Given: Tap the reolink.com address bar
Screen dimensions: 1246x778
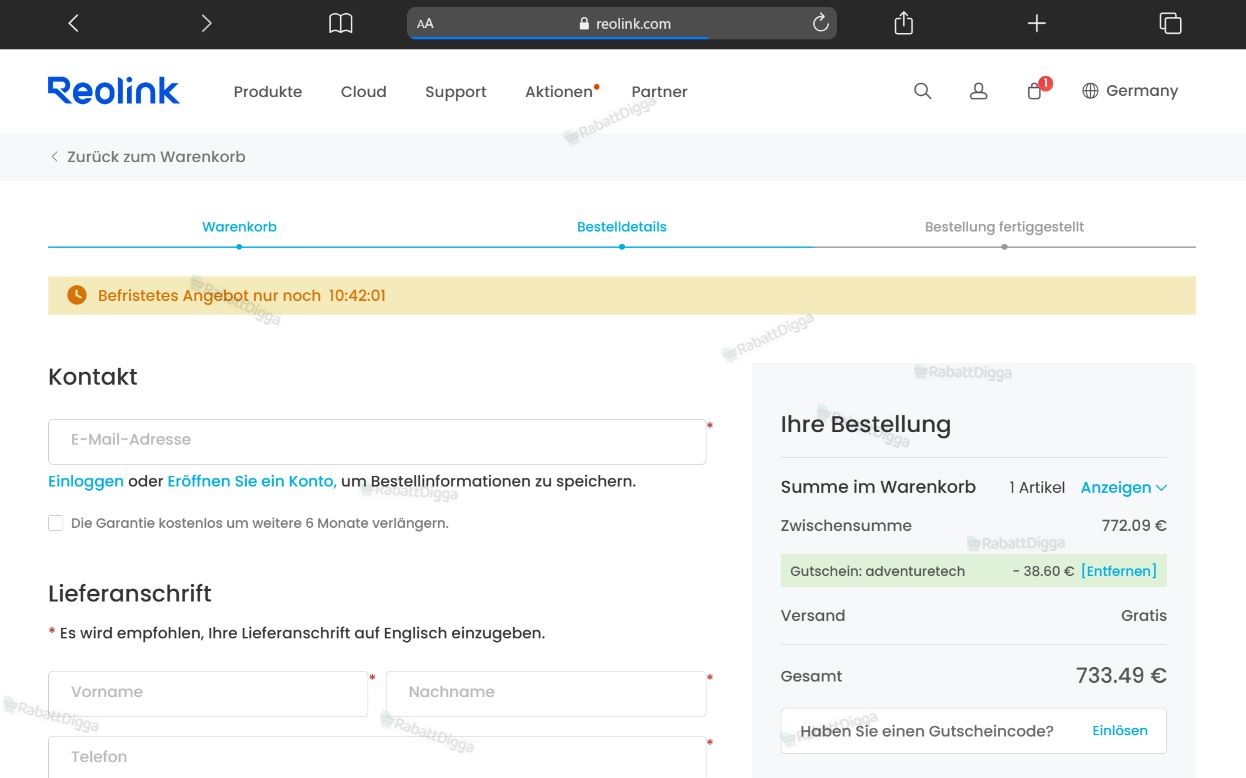Looking at the screenshot, I should 622,24.
